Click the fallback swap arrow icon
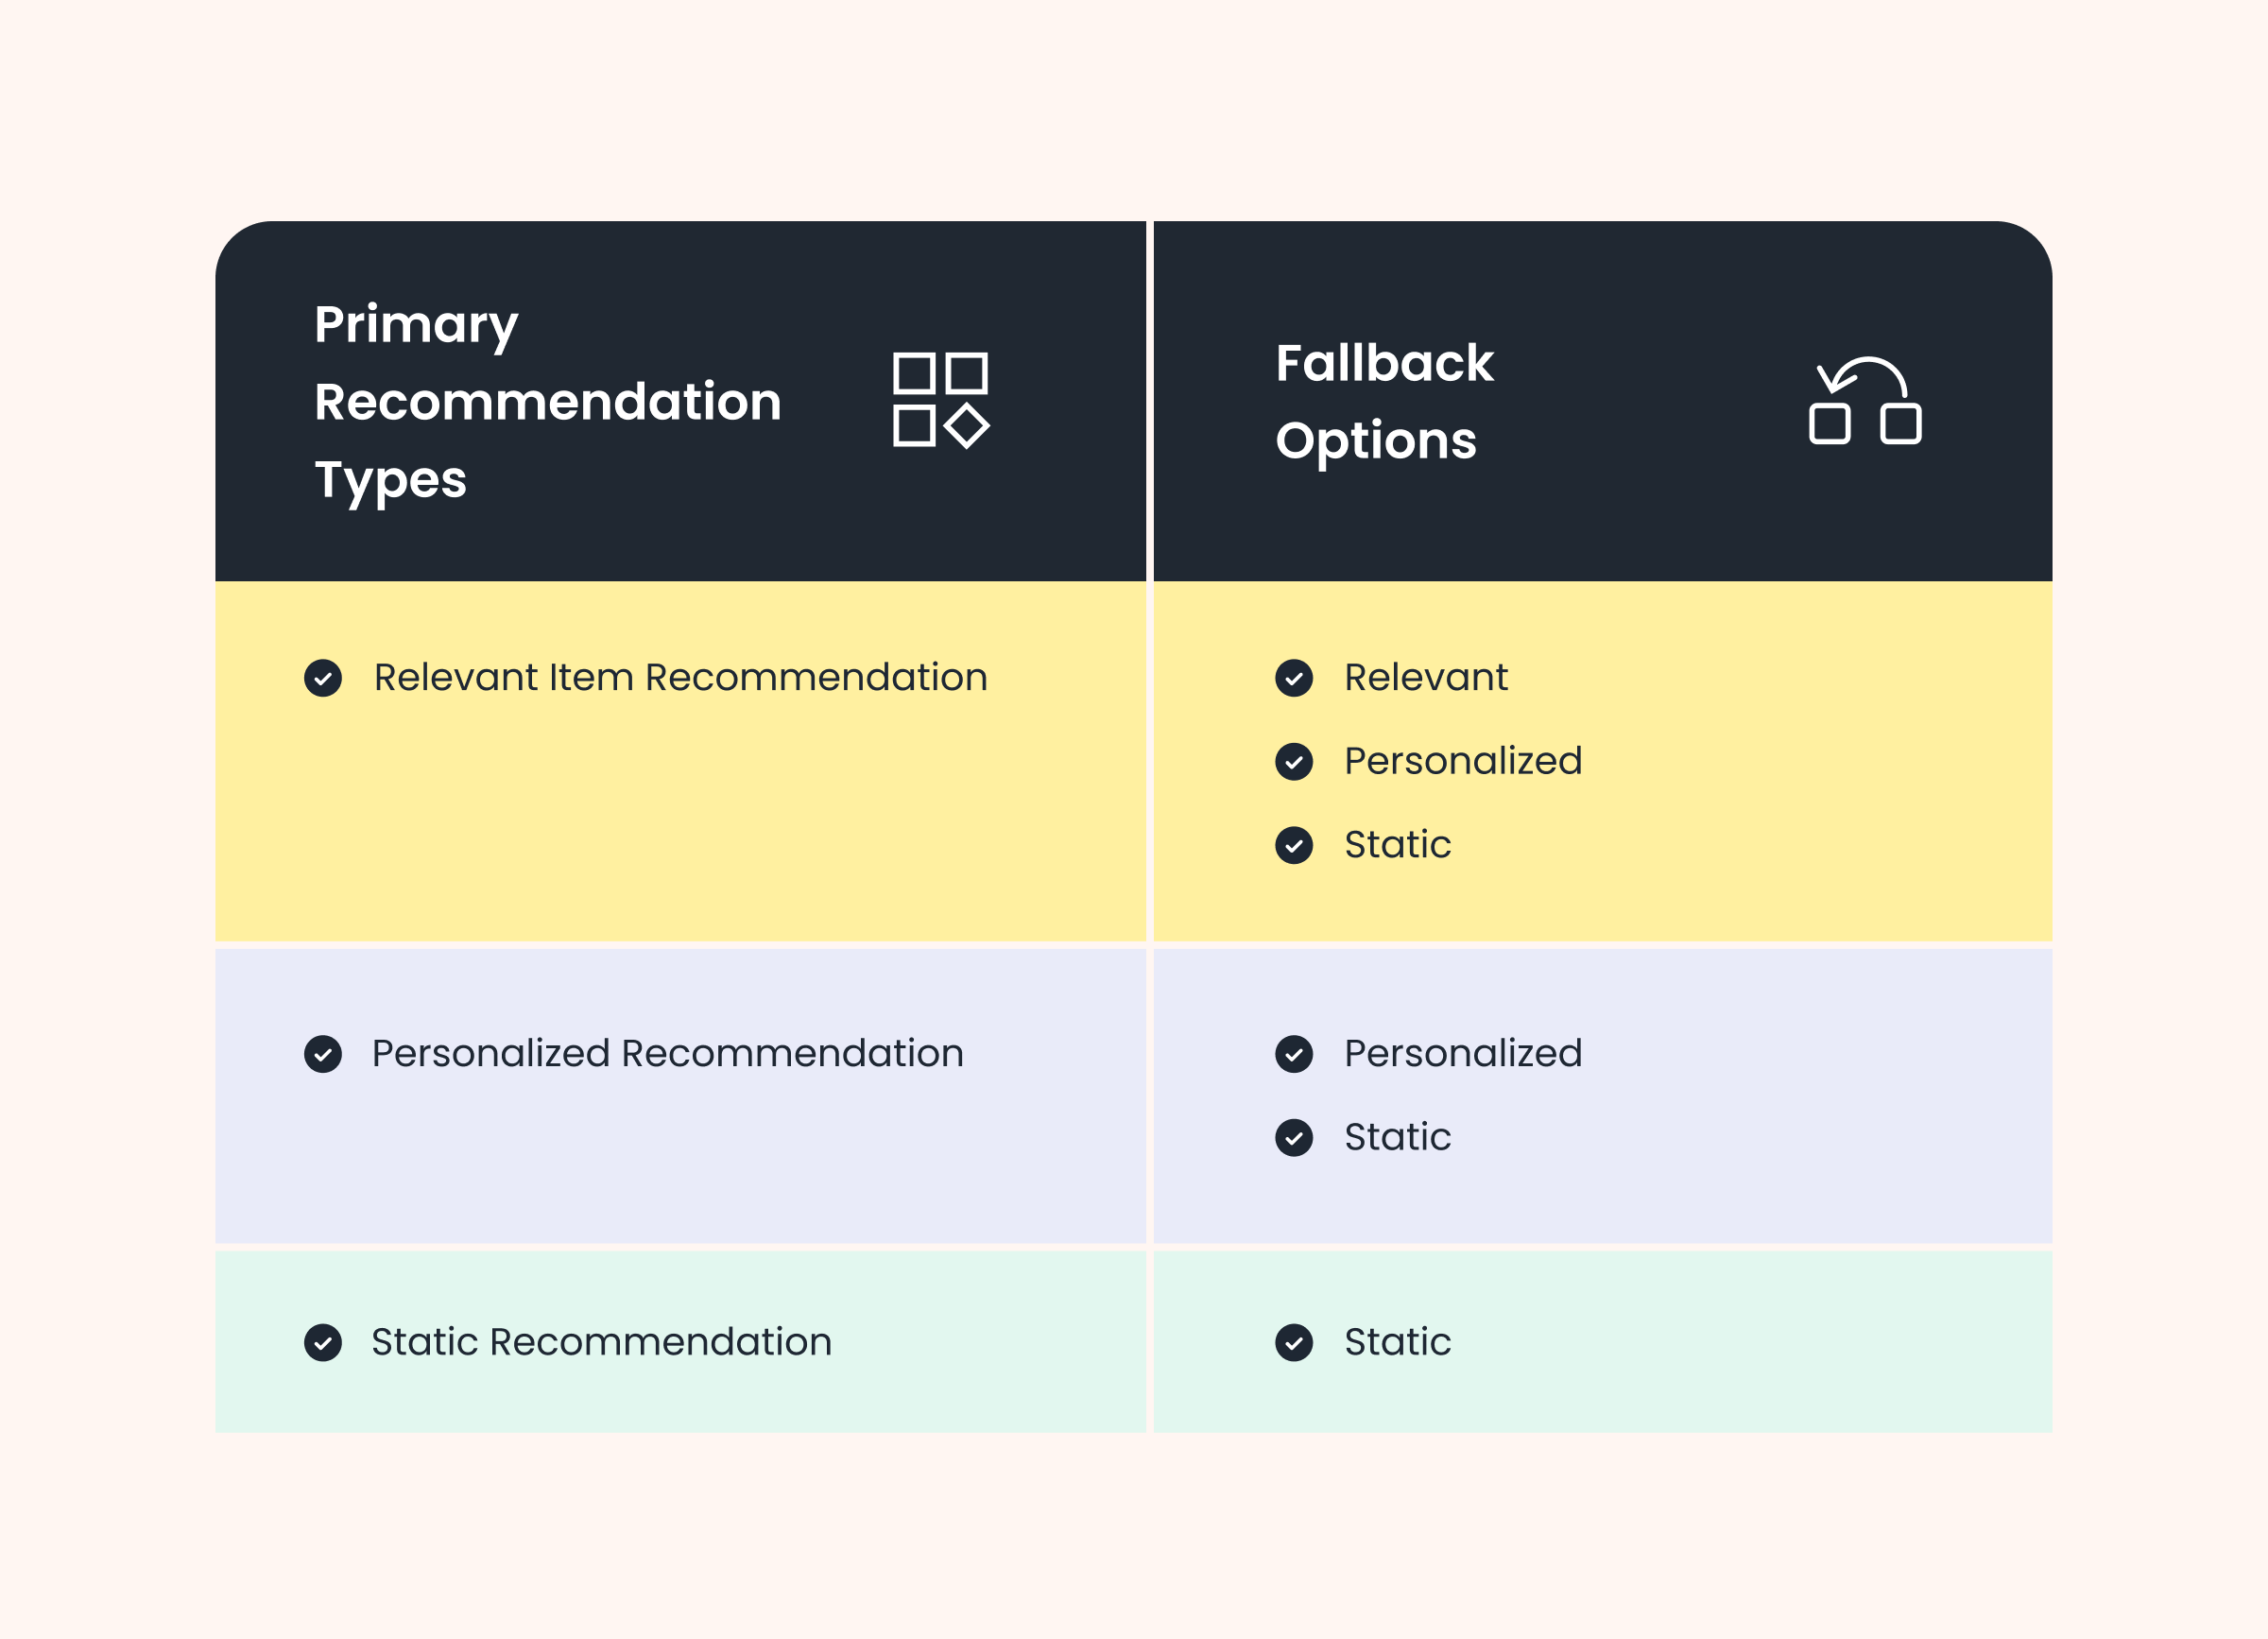The image size is (2268, 1639). pos(1865,401)
